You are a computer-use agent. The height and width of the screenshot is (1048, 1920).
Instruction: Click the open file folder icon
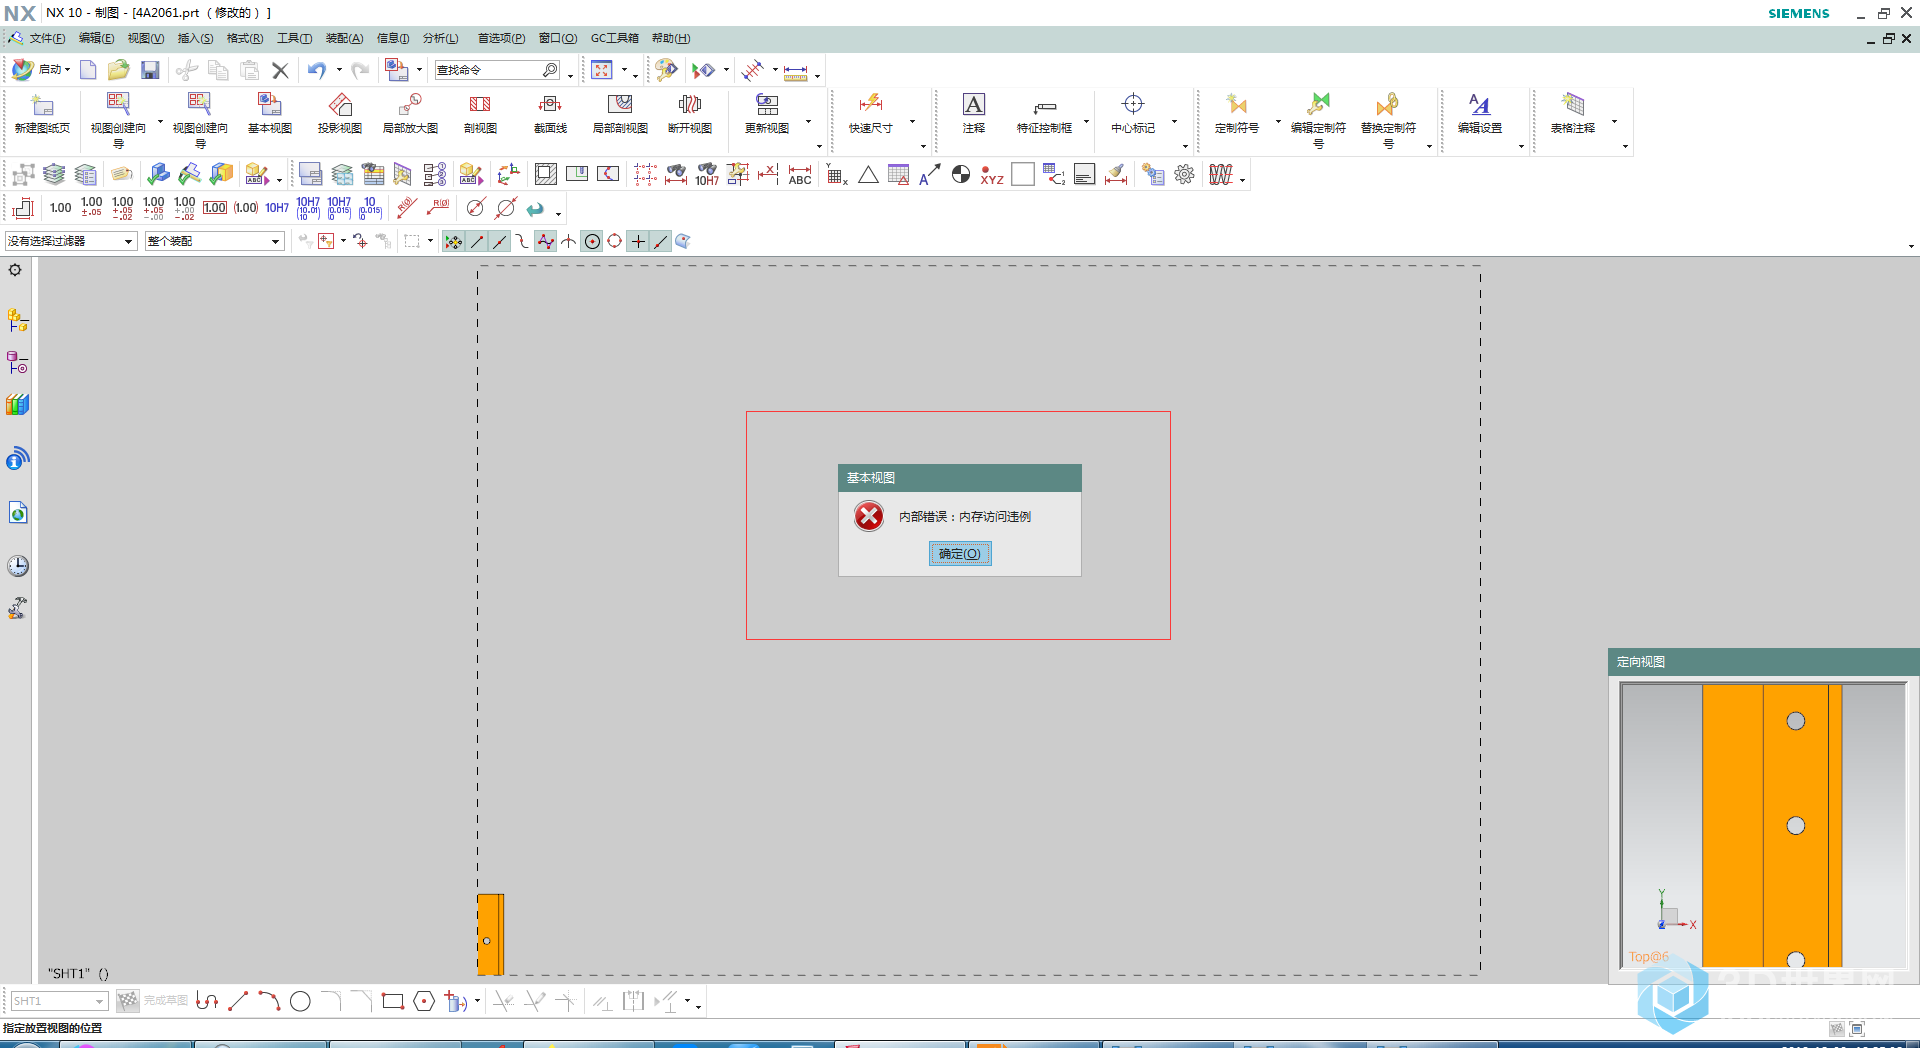click(x=119, y=70)
